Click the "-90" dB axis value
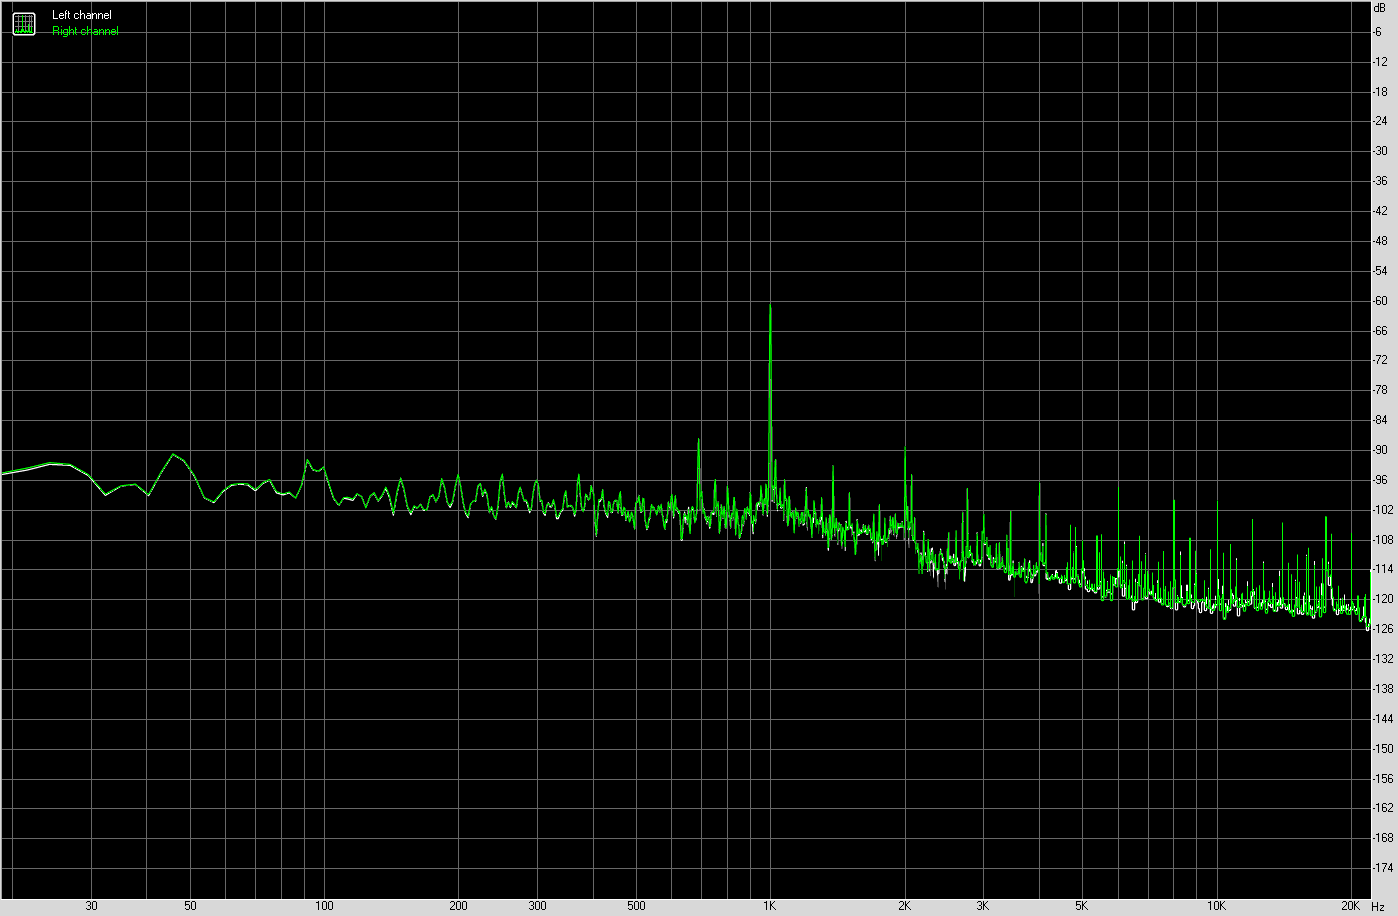Viewport: 1398px width, 916px height. pyautogui.click(x=1380, y=450)
